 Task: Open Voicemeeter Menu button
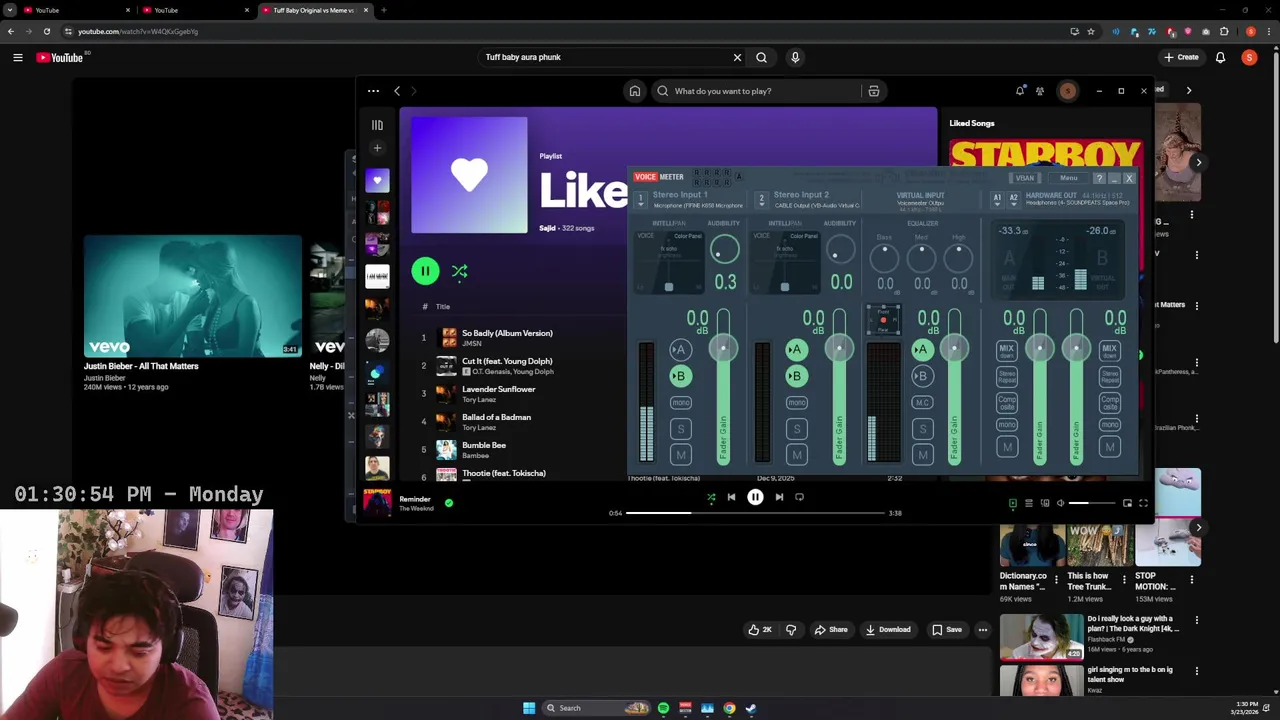pyautogui.click(x=1068, y=178)
